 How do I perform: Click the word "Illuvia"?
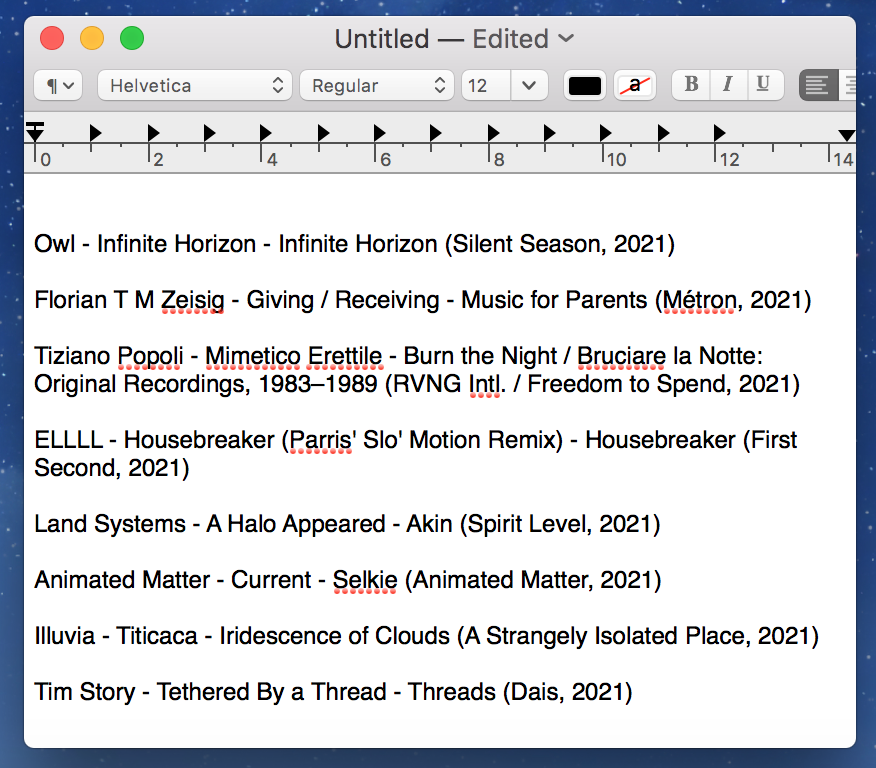click(65, 636)
